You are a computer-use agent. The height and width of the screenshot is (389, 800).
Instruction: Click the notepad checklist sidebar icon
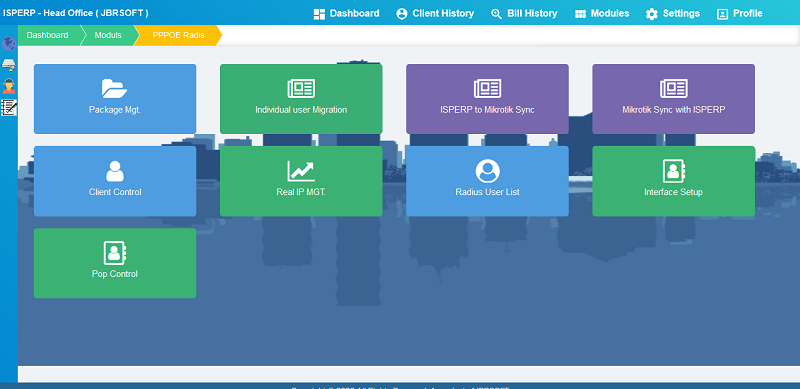(x=9, y=107)
